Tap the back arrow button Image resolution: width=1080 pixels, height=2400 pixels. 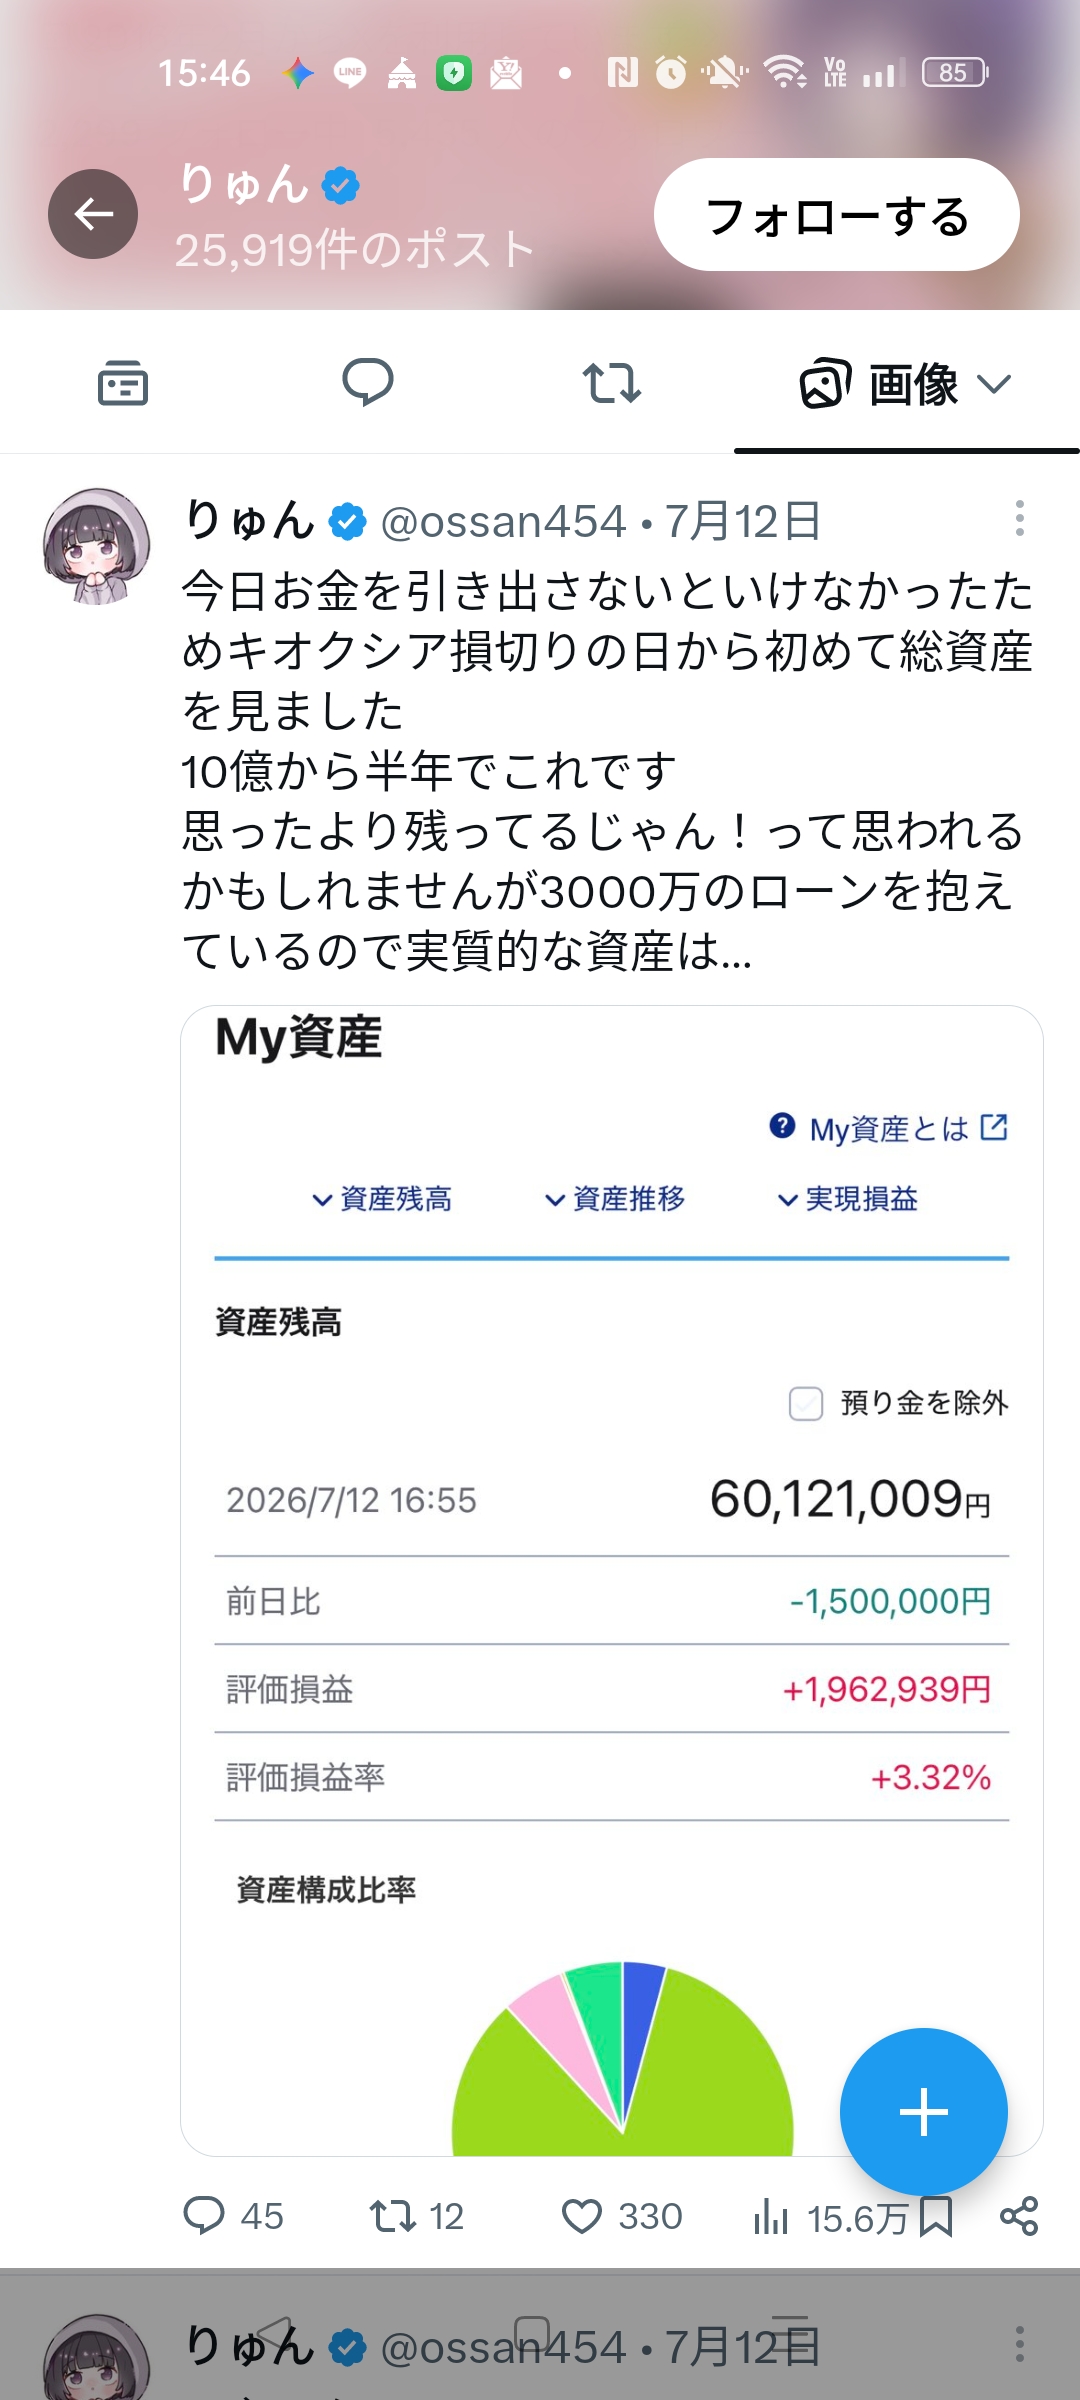pos(93,214)
